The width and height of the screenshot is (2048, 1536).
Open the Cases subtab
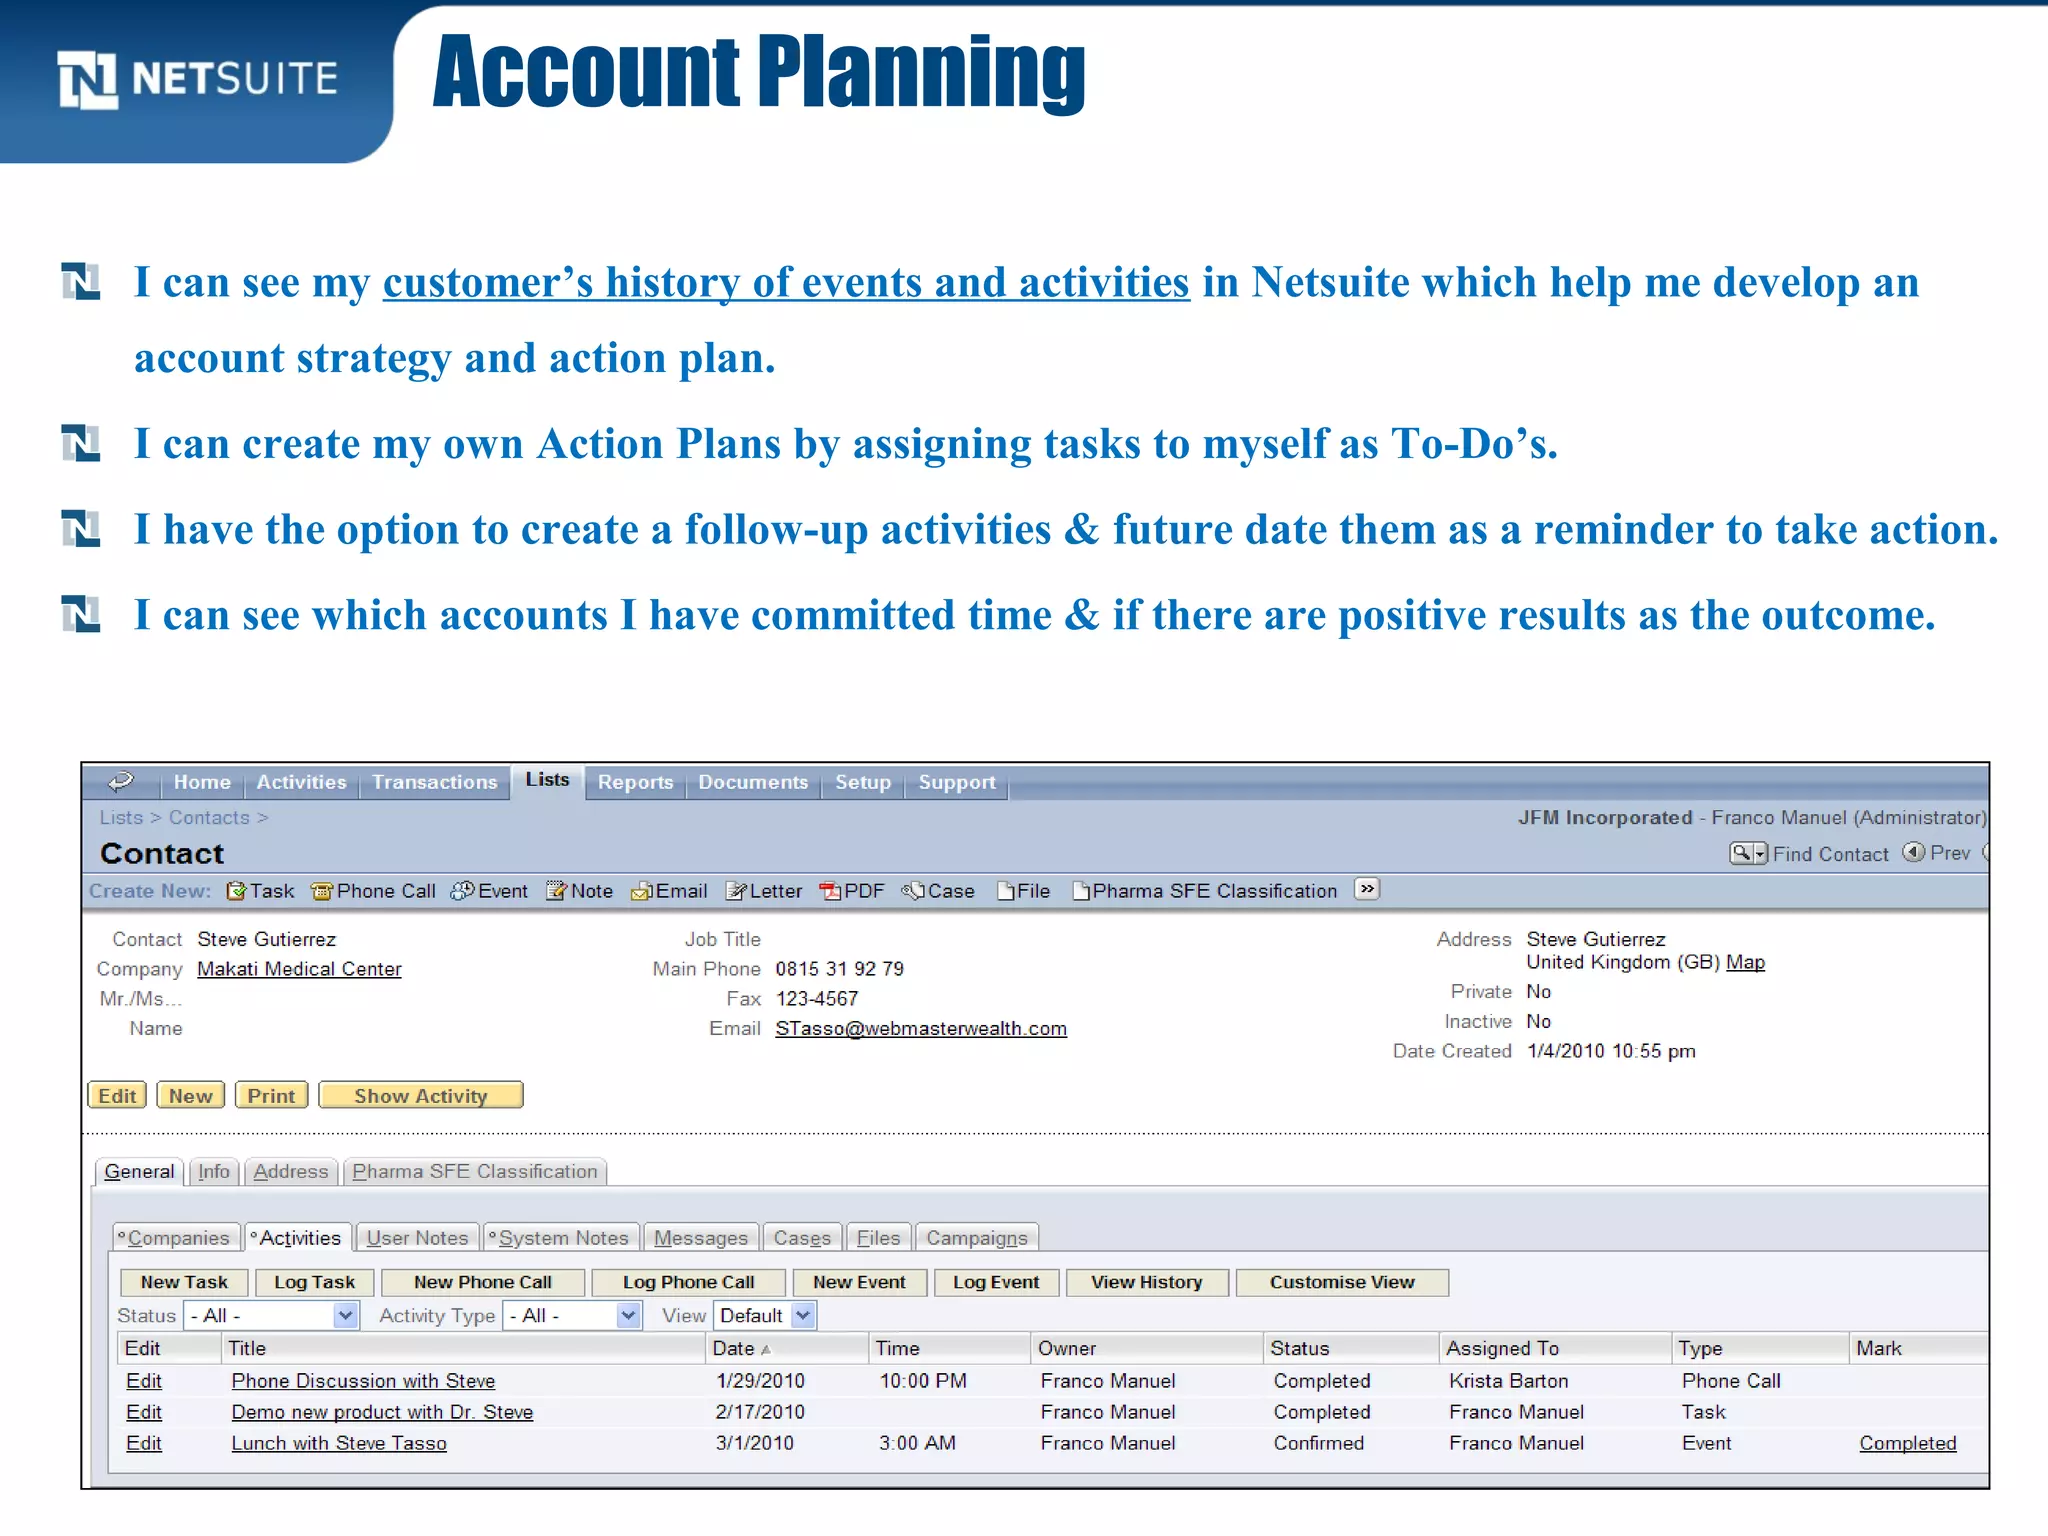(802, 1238)
